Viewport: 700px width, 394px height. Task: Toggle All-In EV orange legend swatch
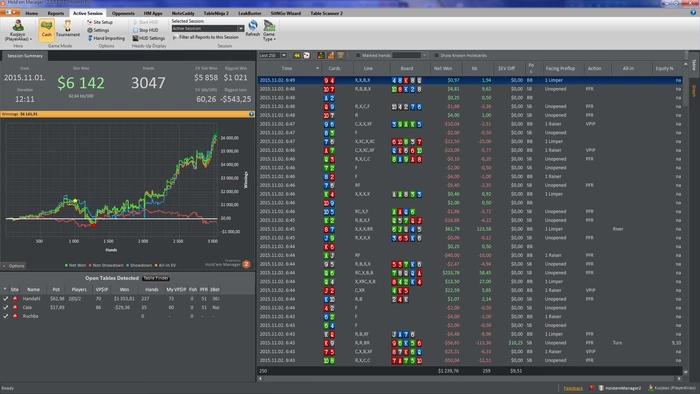click(x=156, y=265)
